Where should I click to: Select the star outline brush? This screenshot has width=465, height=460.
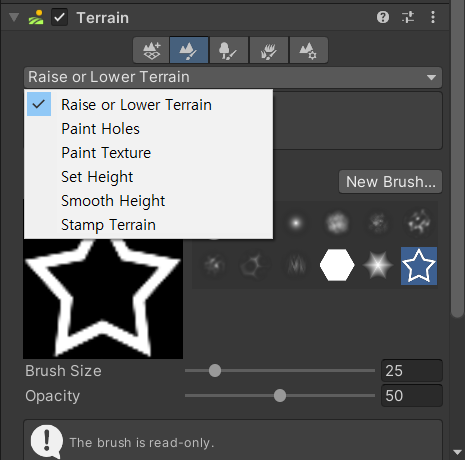(419, 266)
